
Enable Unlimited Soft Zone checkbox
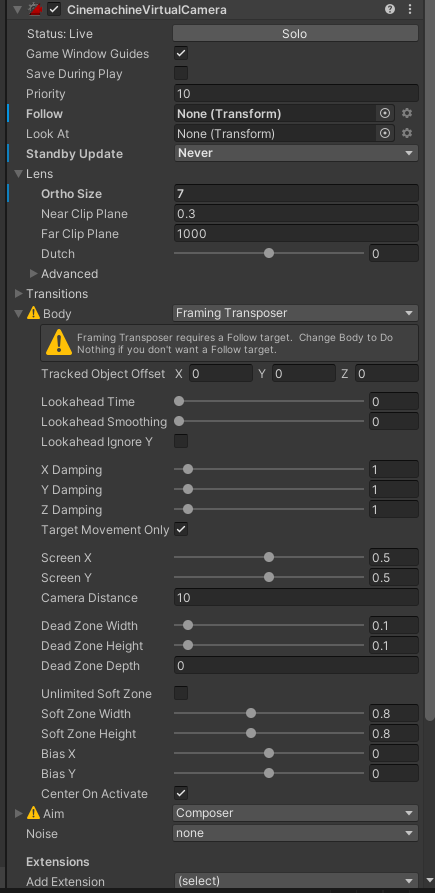pos(181,693)
